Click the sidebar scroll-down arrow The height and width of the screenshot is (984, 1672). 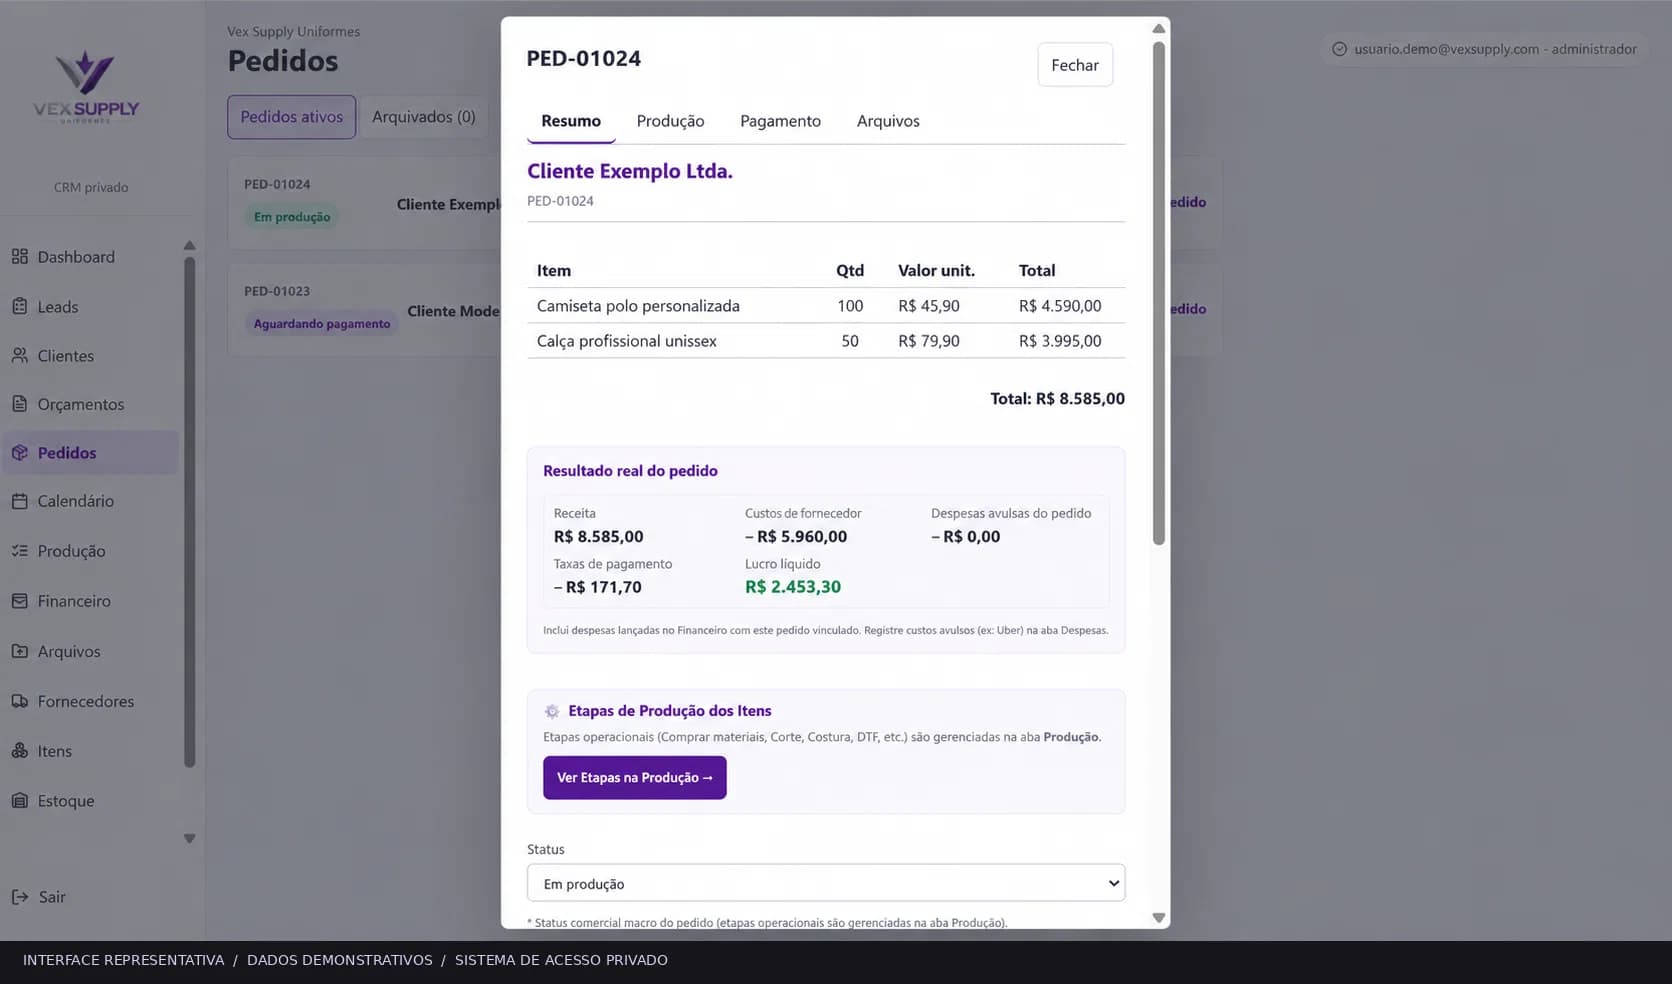[x=189, y=839]
